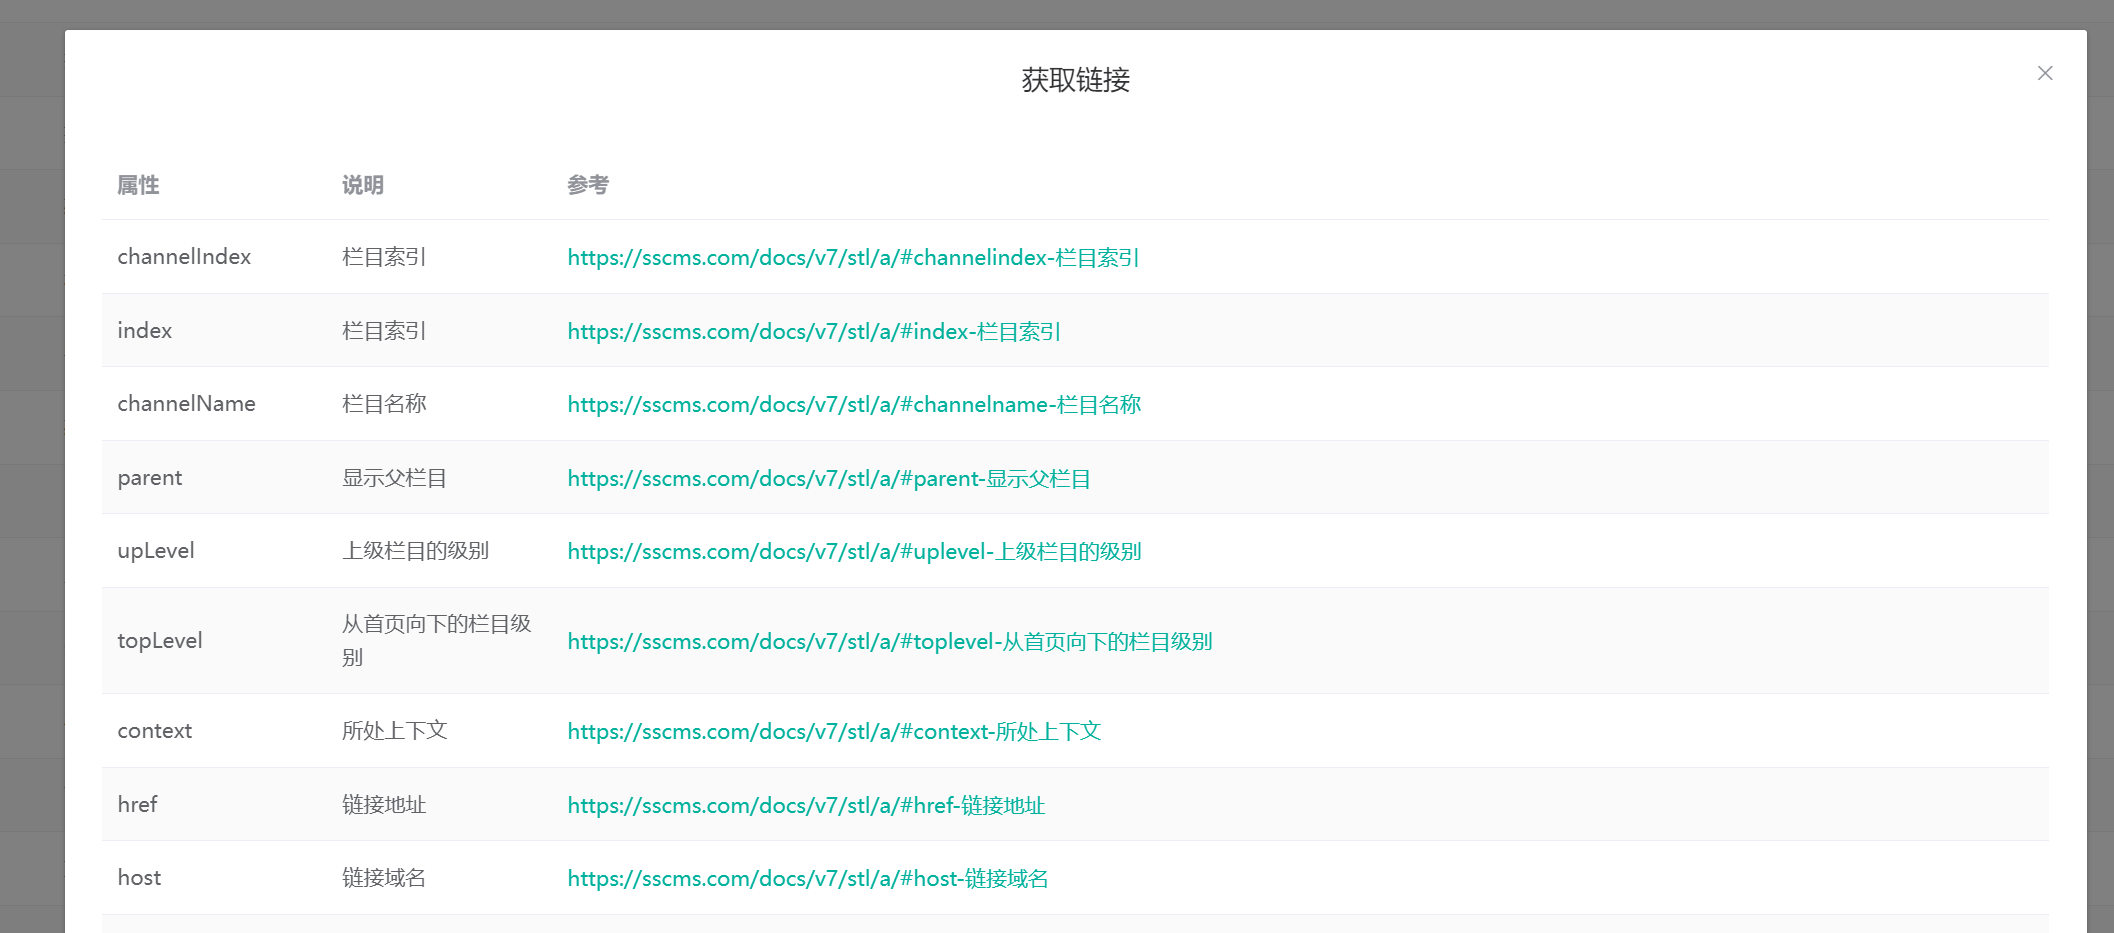
Task: Click the 属性 column header
Action: [138, 185]
